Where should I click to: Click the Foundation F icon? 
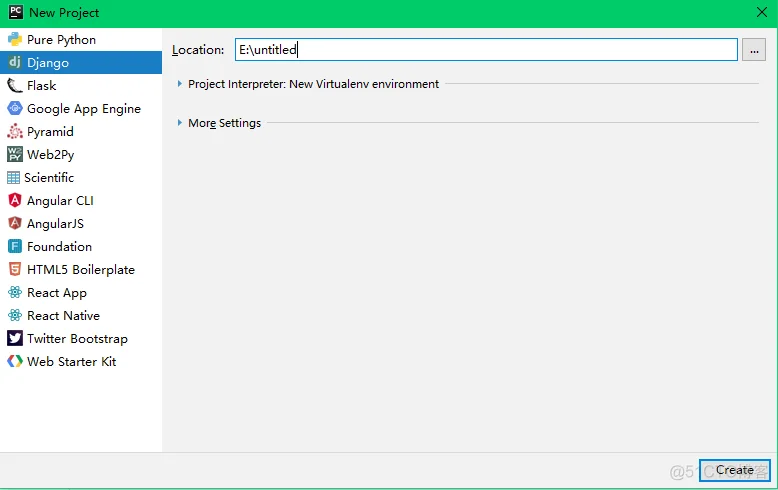[x=15, y=246]
